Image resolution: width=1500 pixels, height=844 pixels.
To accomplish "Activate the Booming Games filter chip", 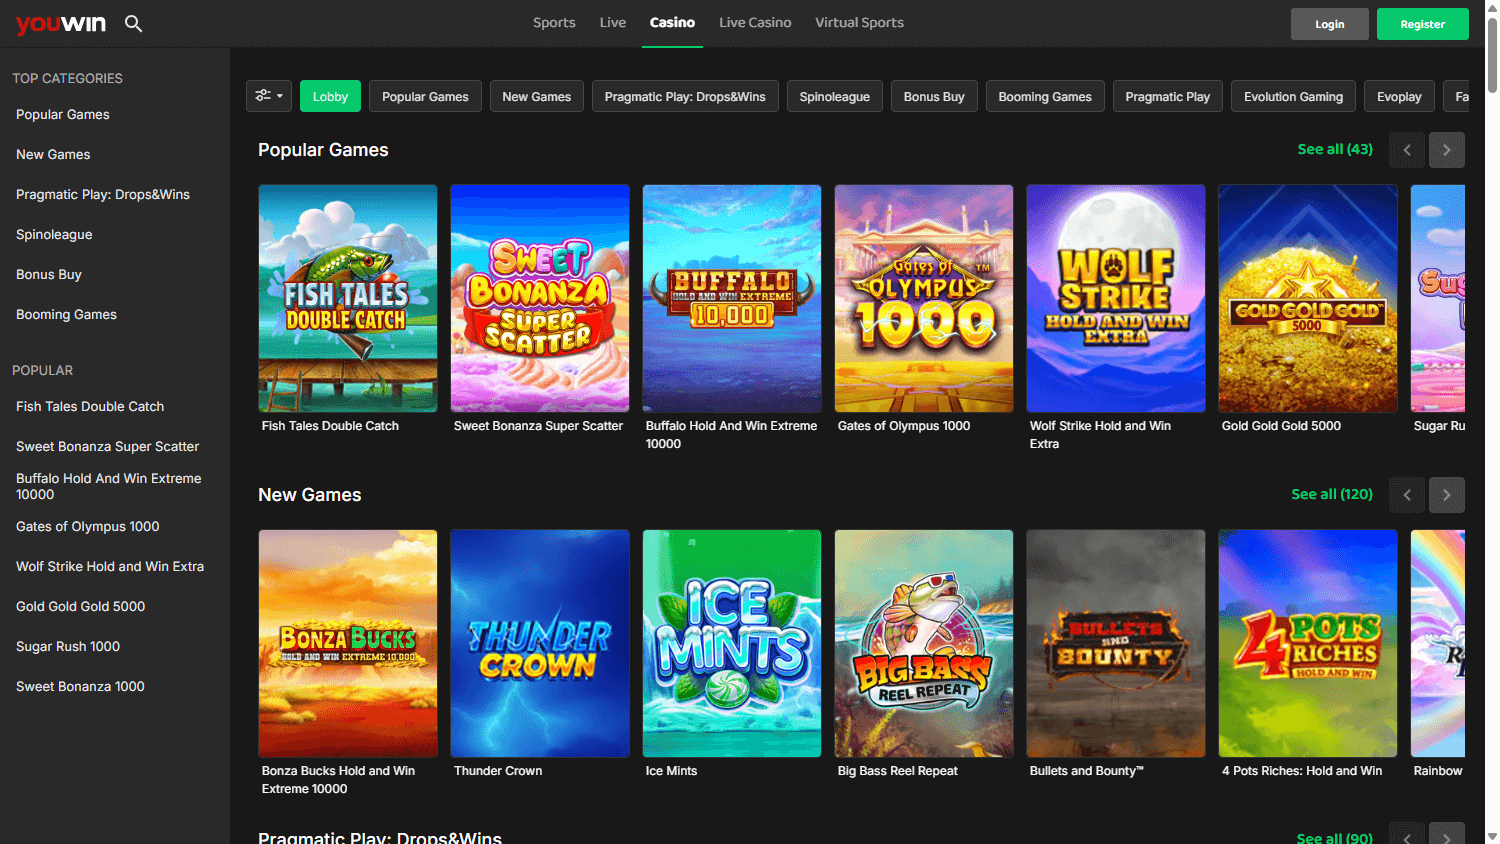I will click(x=1044, y=96).
